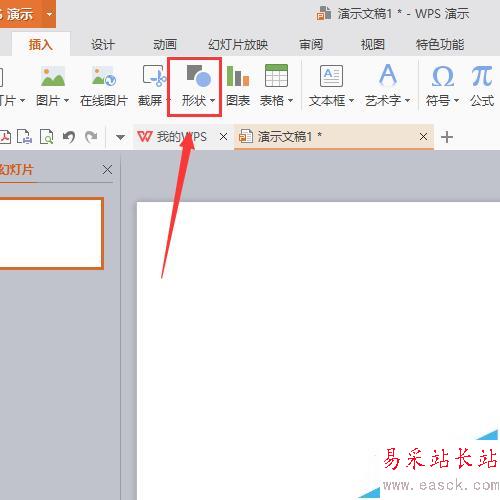The image size is (500, 500).
Task: Expand the dropdown arrow next to 片 button
Action: pos(22,100)
